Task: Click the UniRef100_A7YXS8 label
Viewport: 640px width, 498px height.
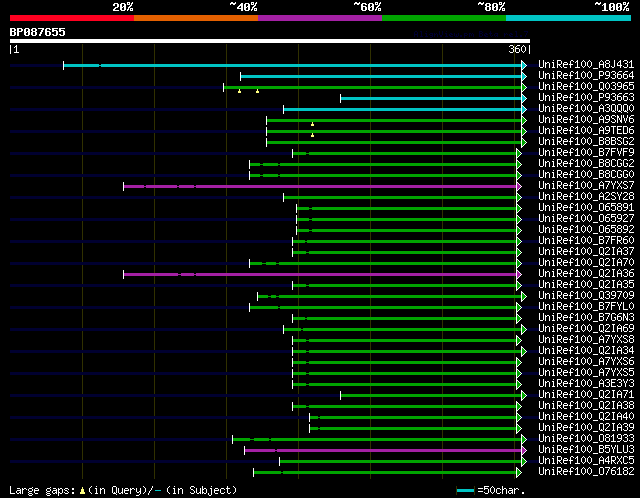Action: click(x=586, y=340)
